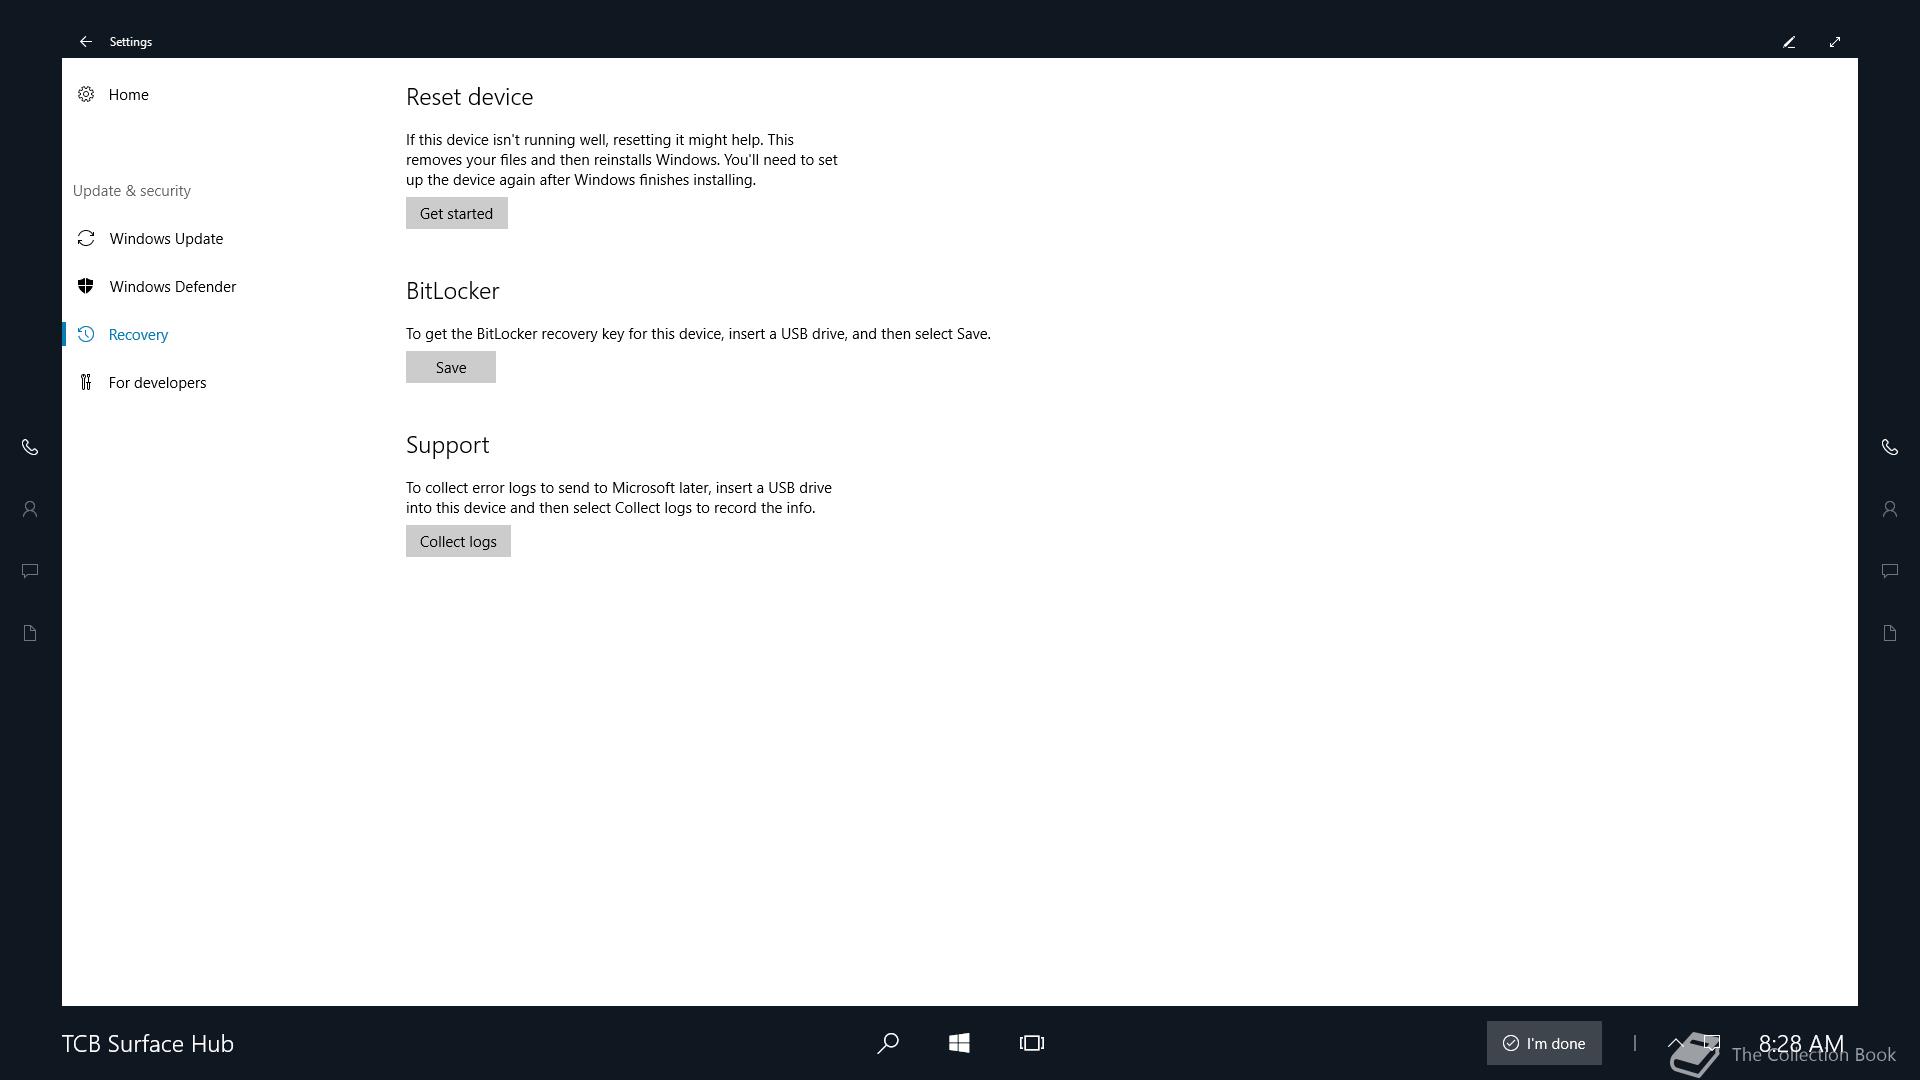Open For developers section
1920x1080 pixels.
tap(157, 382)
